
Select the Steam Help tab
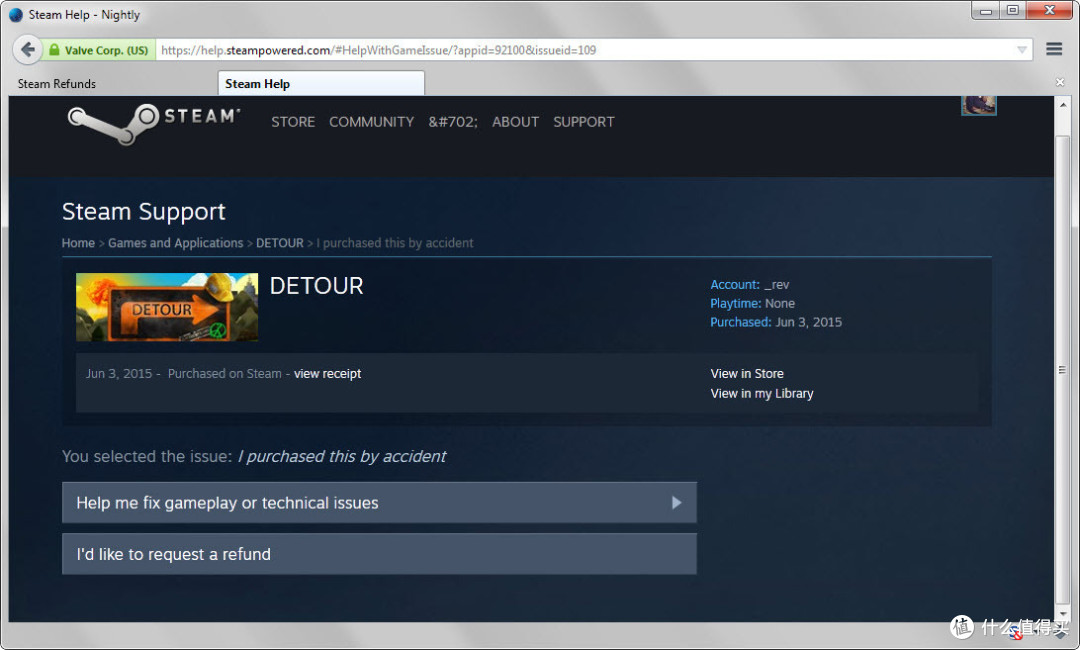coord(322,83)
